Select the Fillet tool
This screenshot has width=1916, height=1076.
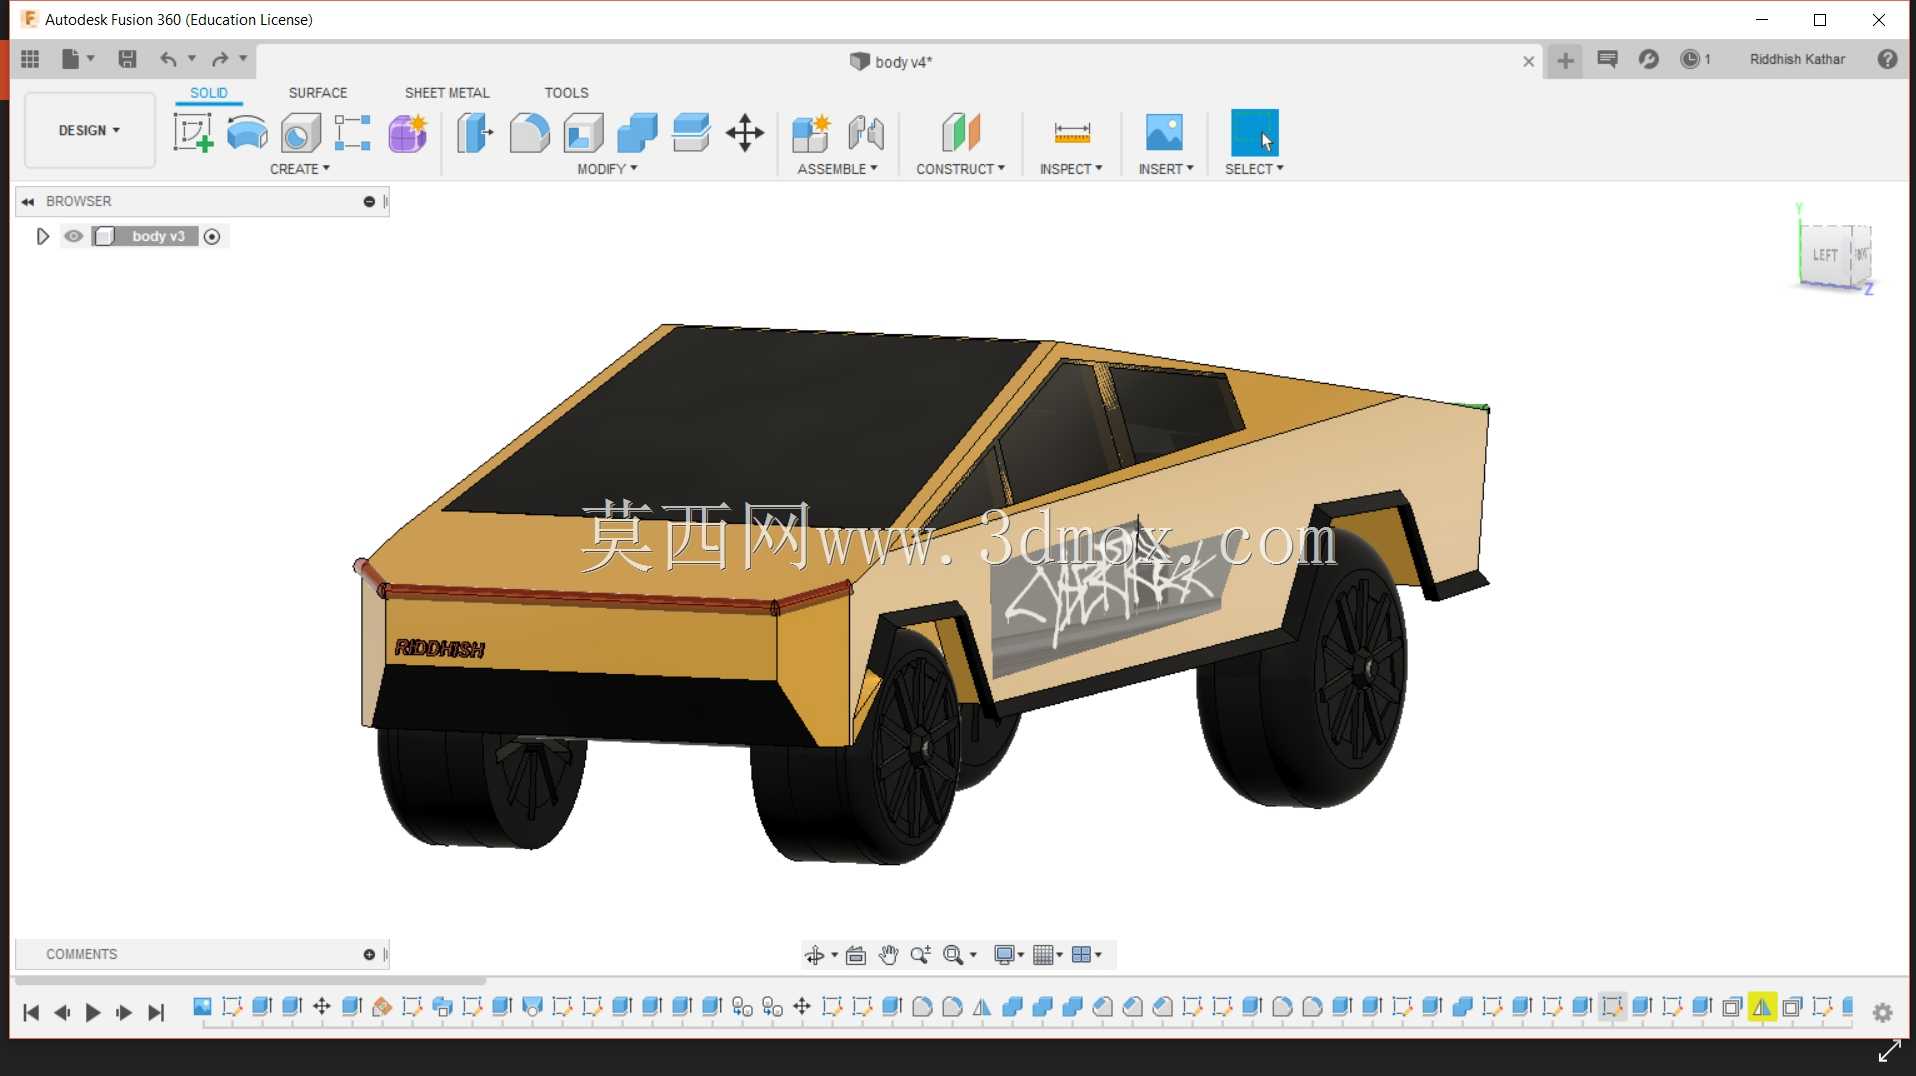[529, 132]
